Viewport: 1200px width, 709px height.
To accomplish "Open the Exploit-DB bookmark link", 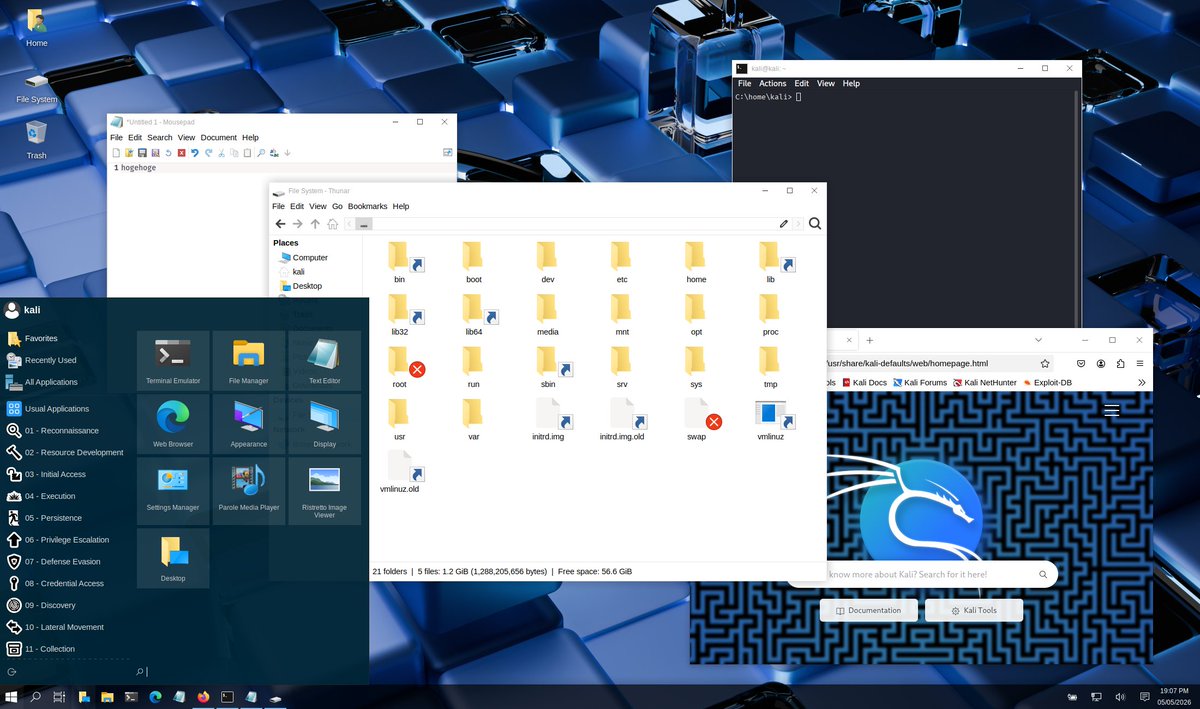I will click(x=1047, y=382).
